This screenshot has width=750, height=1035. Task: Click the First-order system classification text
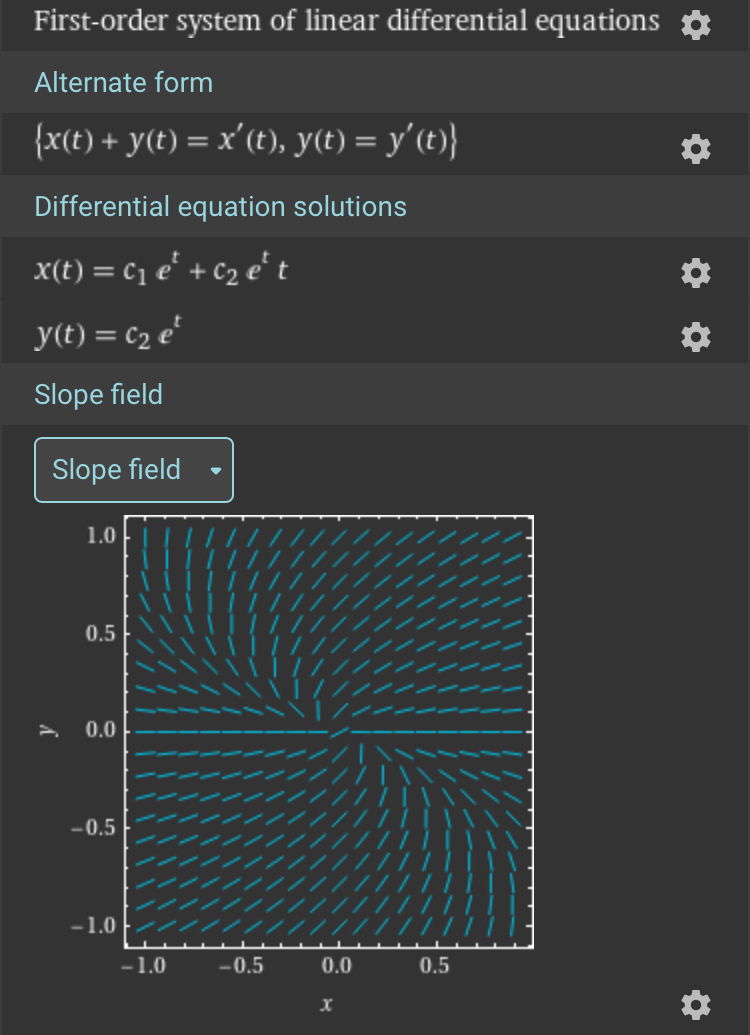pyautogui.click(x=346, y=22)
